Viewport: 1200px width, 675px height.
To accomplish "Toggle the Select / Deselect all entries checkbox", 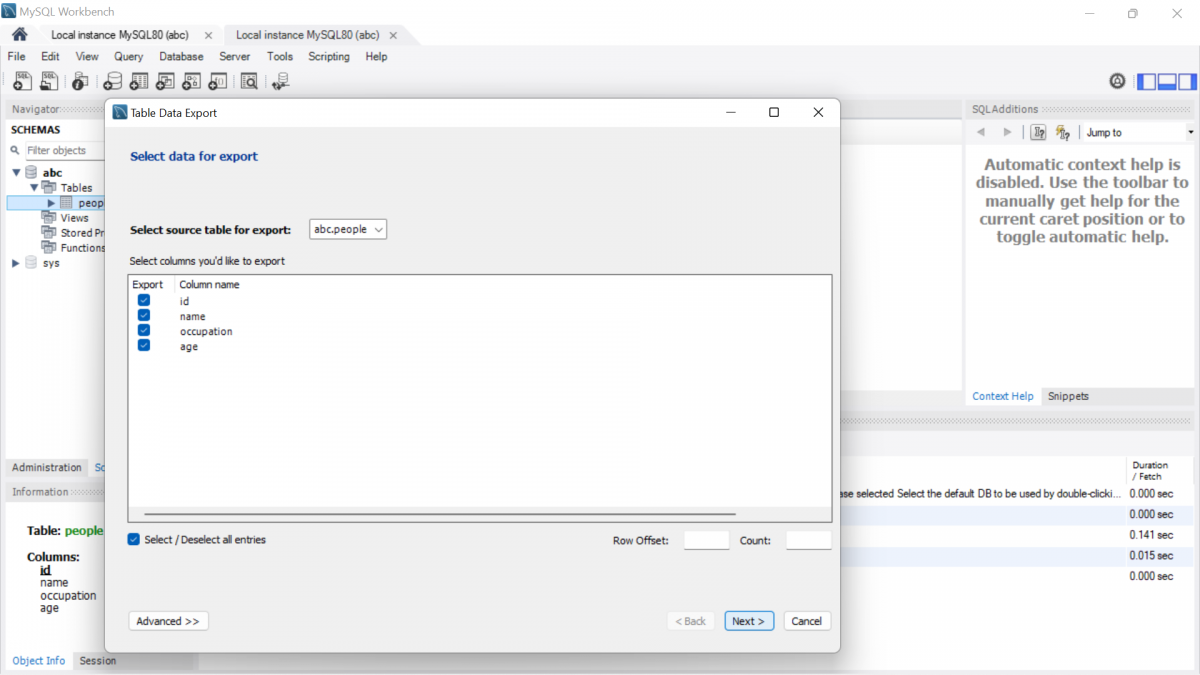I will pos(132,539).
